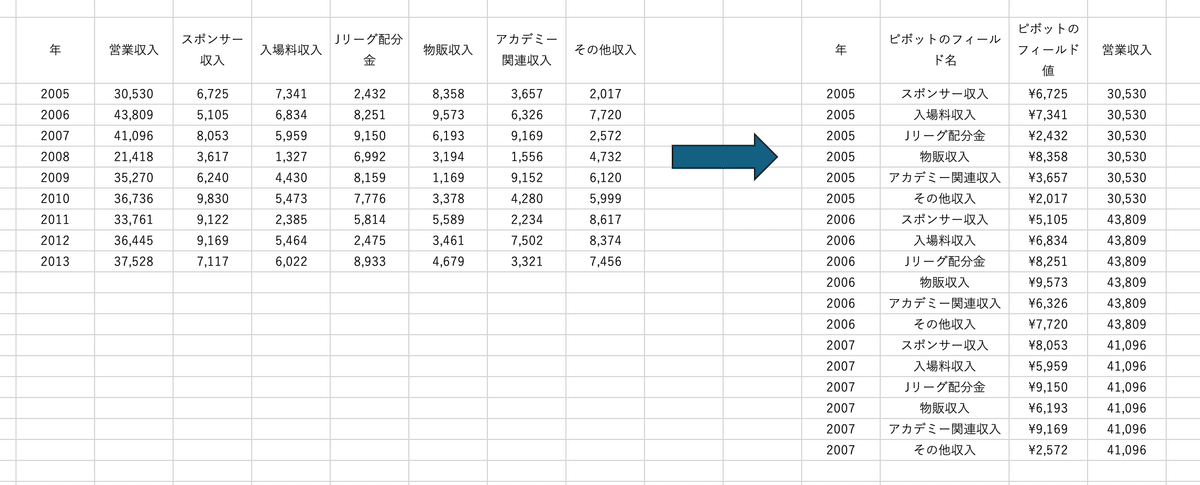Image resolution: width=1200 pixels, height=485 pixels.
Task: Select the year cell 2009
Action: coord(55,177)
